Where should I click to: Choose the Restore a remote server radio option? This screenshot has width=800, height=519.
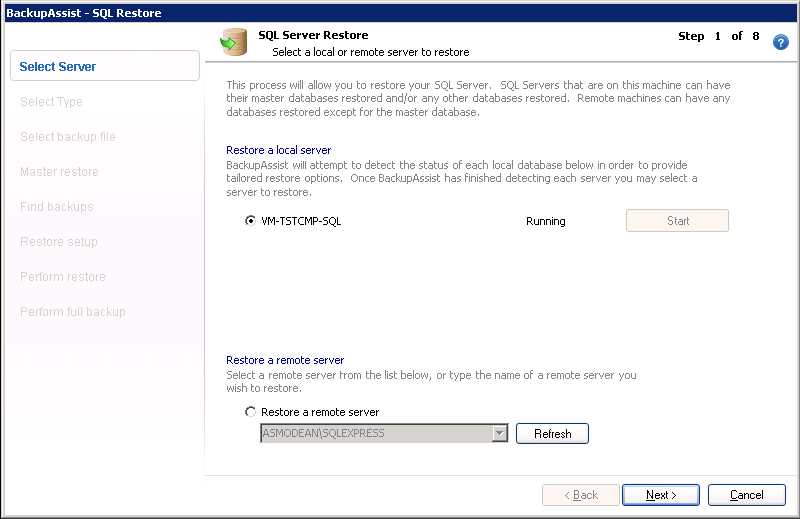pyautogui.click(x=250, y=411)
